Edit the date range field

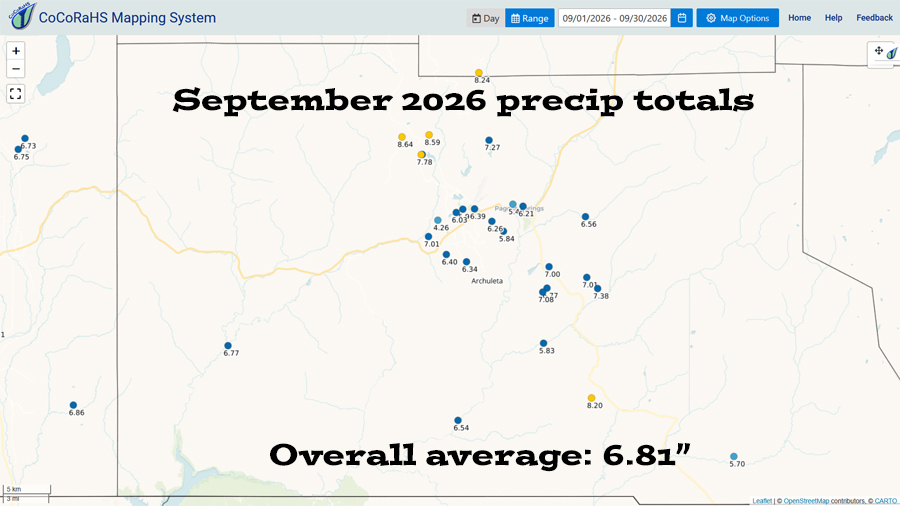pos(614,18)
